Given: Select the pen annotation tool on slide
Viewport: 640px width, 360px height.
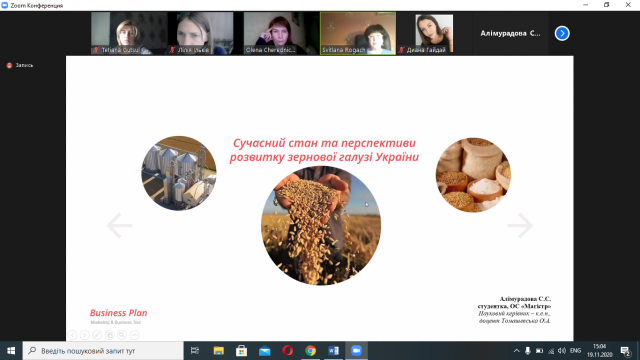Looking at the screenshot, I should click(97, 335).
